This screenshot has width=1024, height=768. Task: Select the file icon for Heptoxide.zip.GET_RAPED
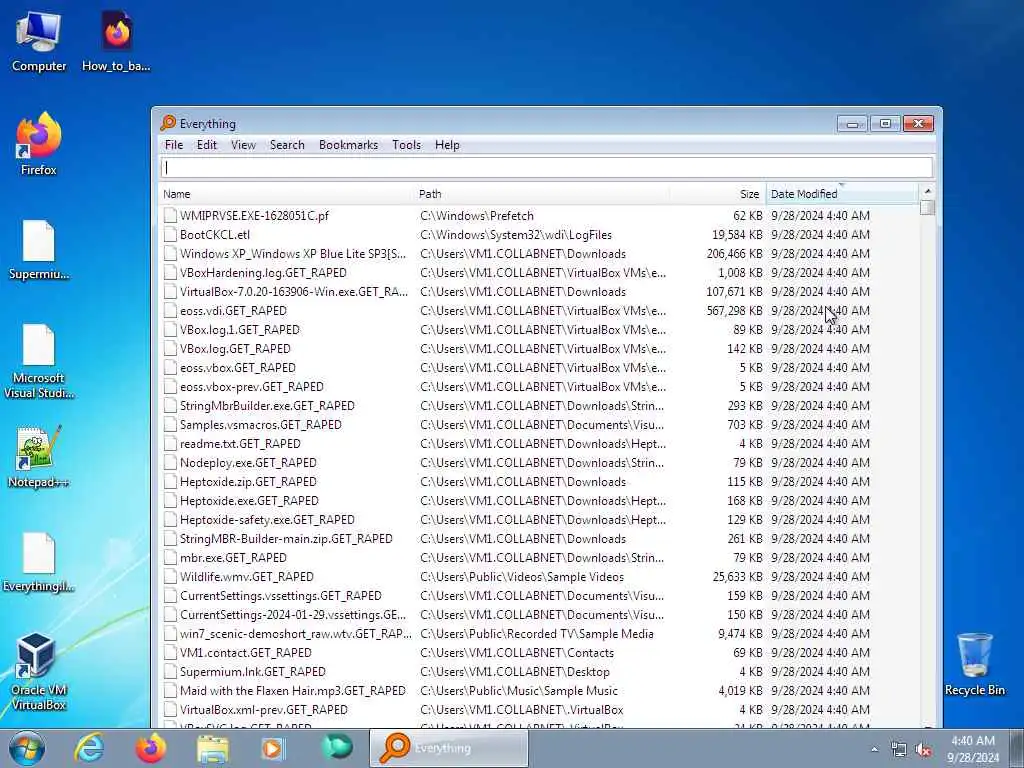click(170, 482)
